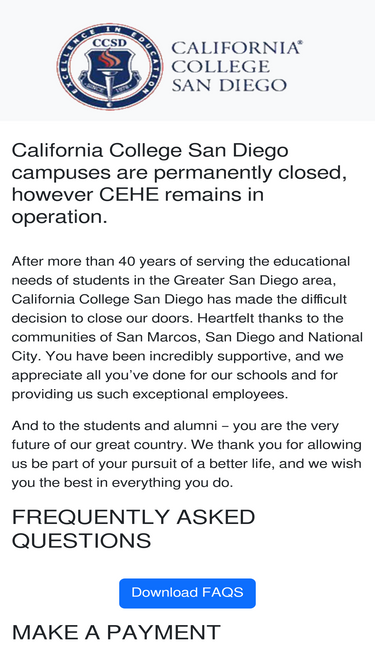375x667 pixels.
Task: Click the paragraph starting And to the students
Action: point(187,454)
